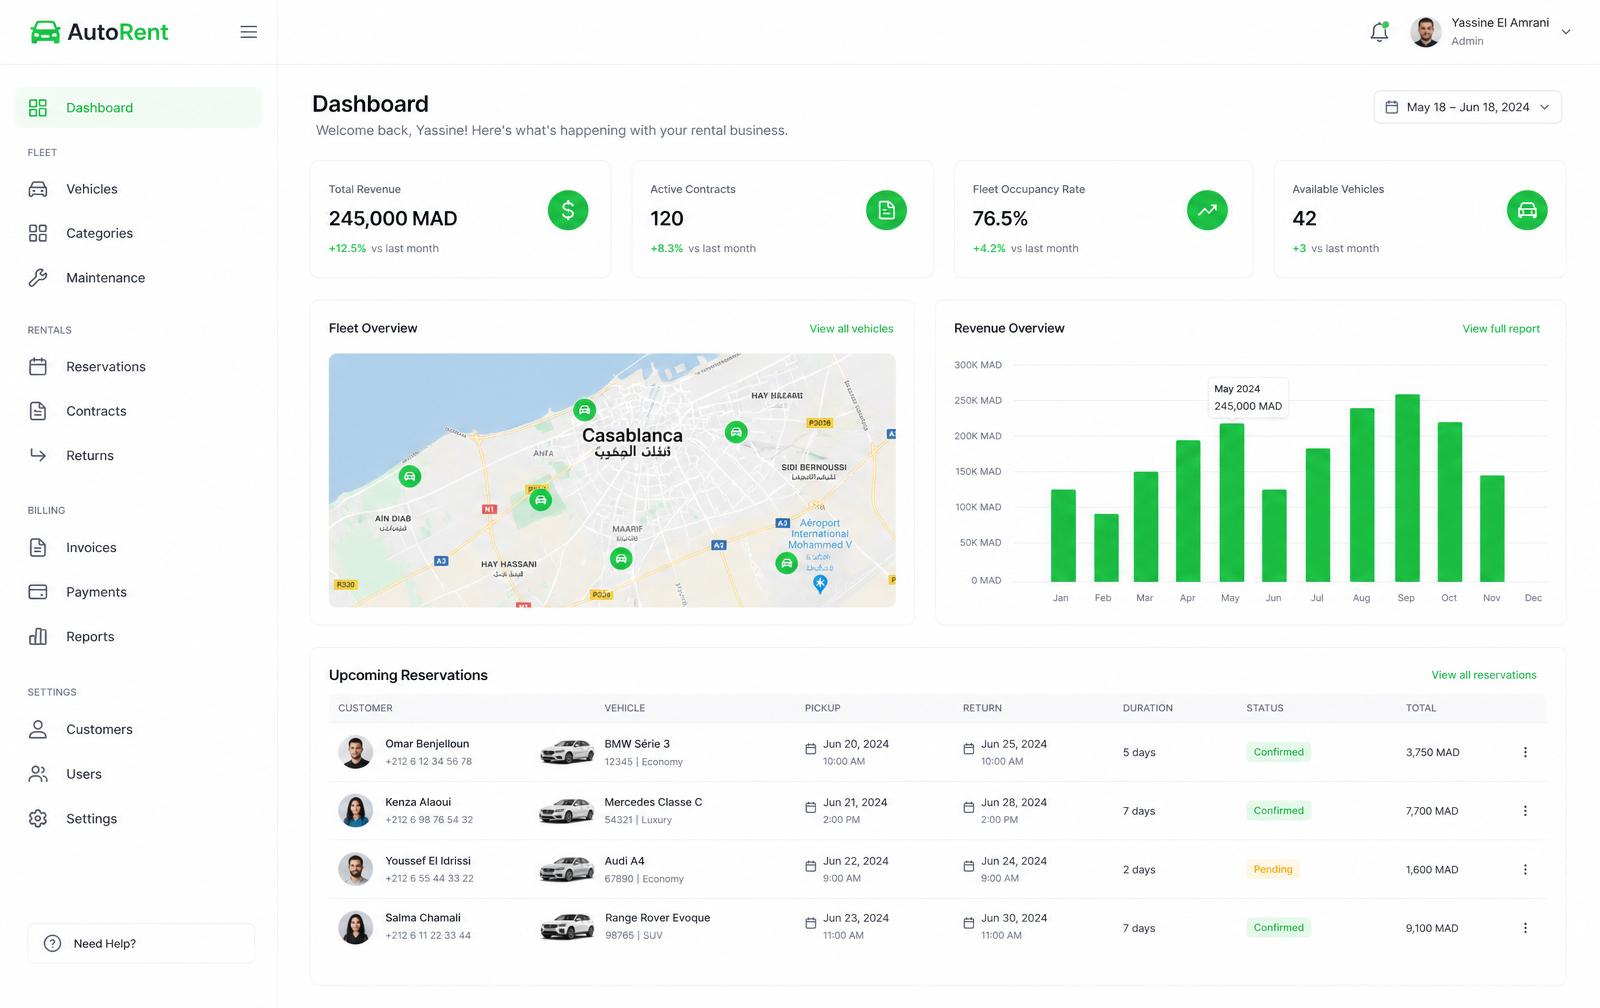Click the airport pin marker on map
The image size is (1600, 1008).
[x=820, y=584]
